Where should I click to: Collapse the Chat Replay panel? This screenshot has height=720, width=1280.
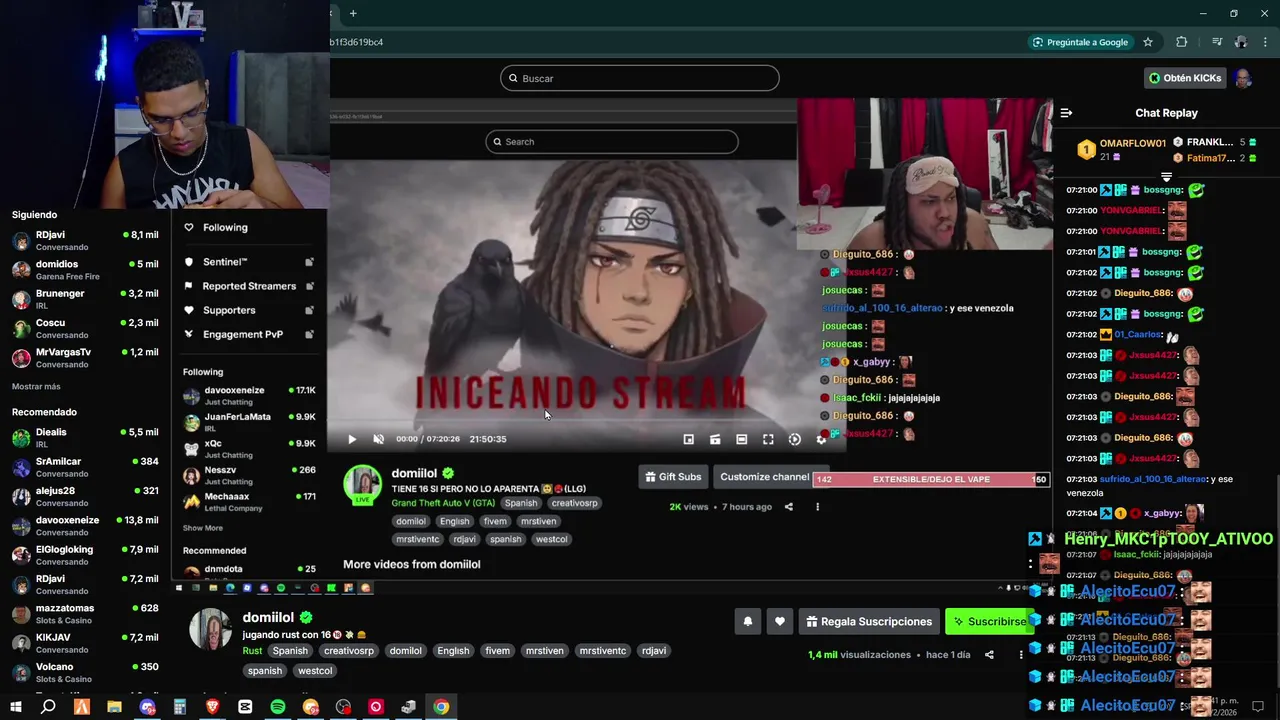click(1066, 113)
